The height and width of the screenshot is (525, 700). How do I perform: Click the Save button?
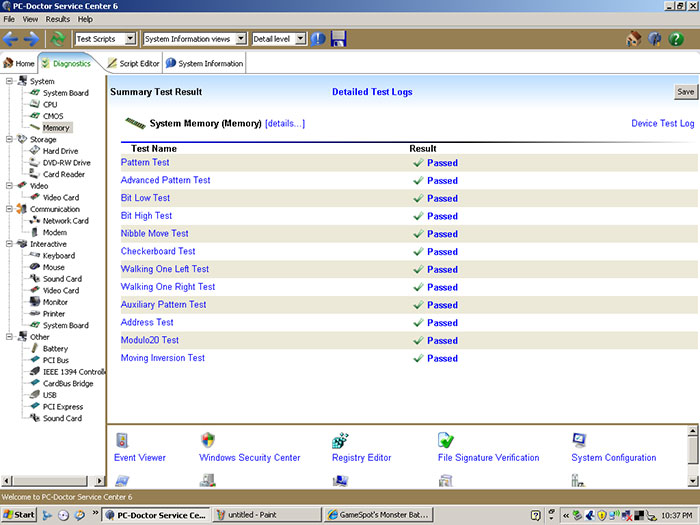pyautogui.click(x=685, y=92)
